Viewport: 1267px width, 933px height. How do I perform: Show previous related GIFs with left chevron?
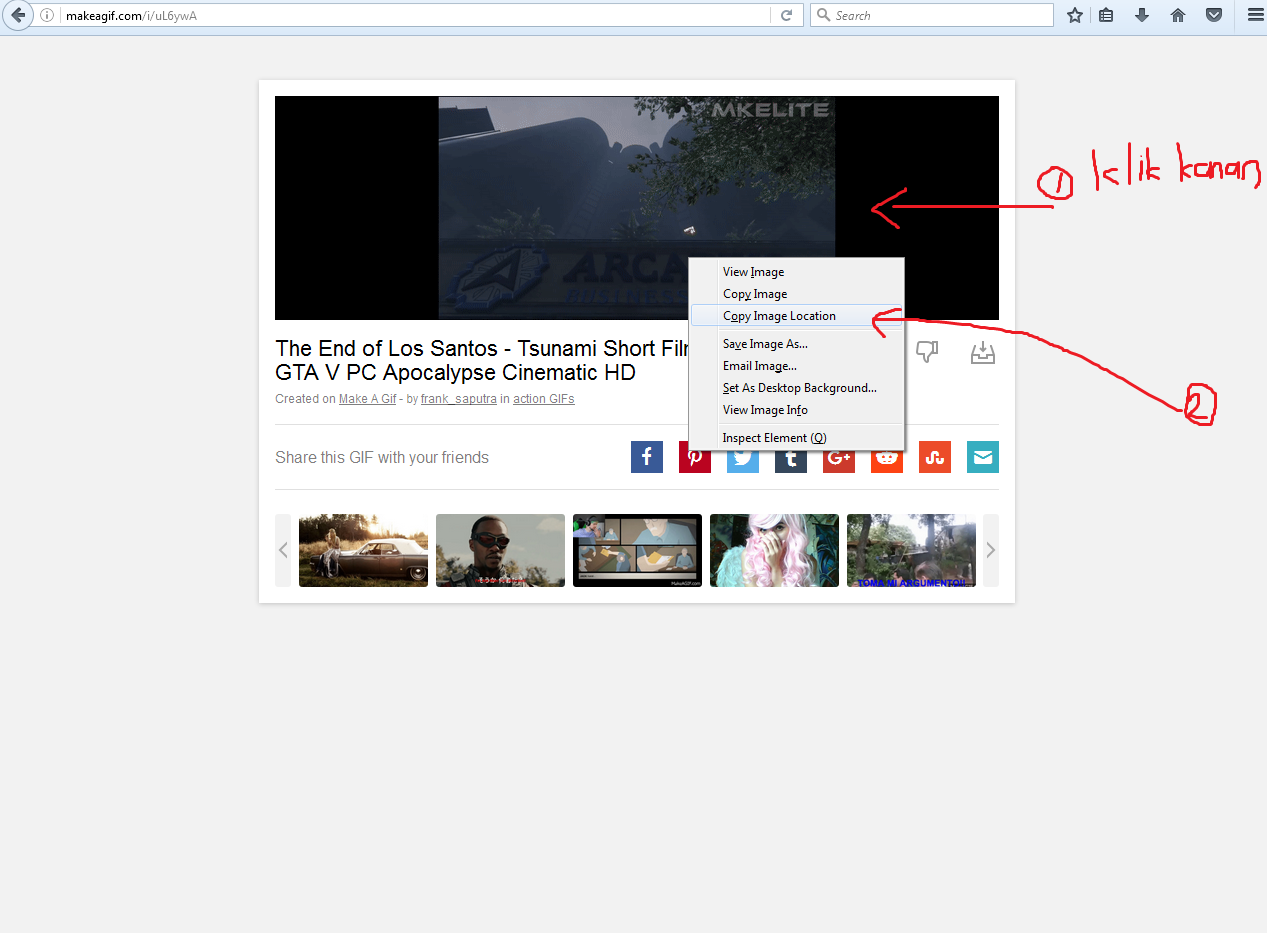click(x=283, y=550)
